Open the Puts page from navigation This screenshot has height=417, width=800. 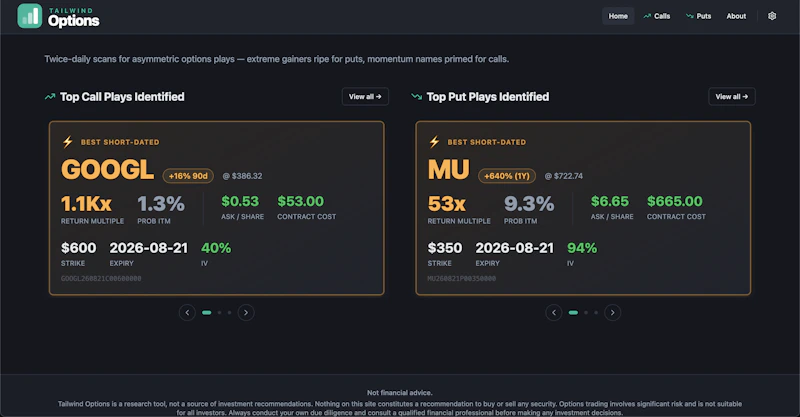pos(698,16)
